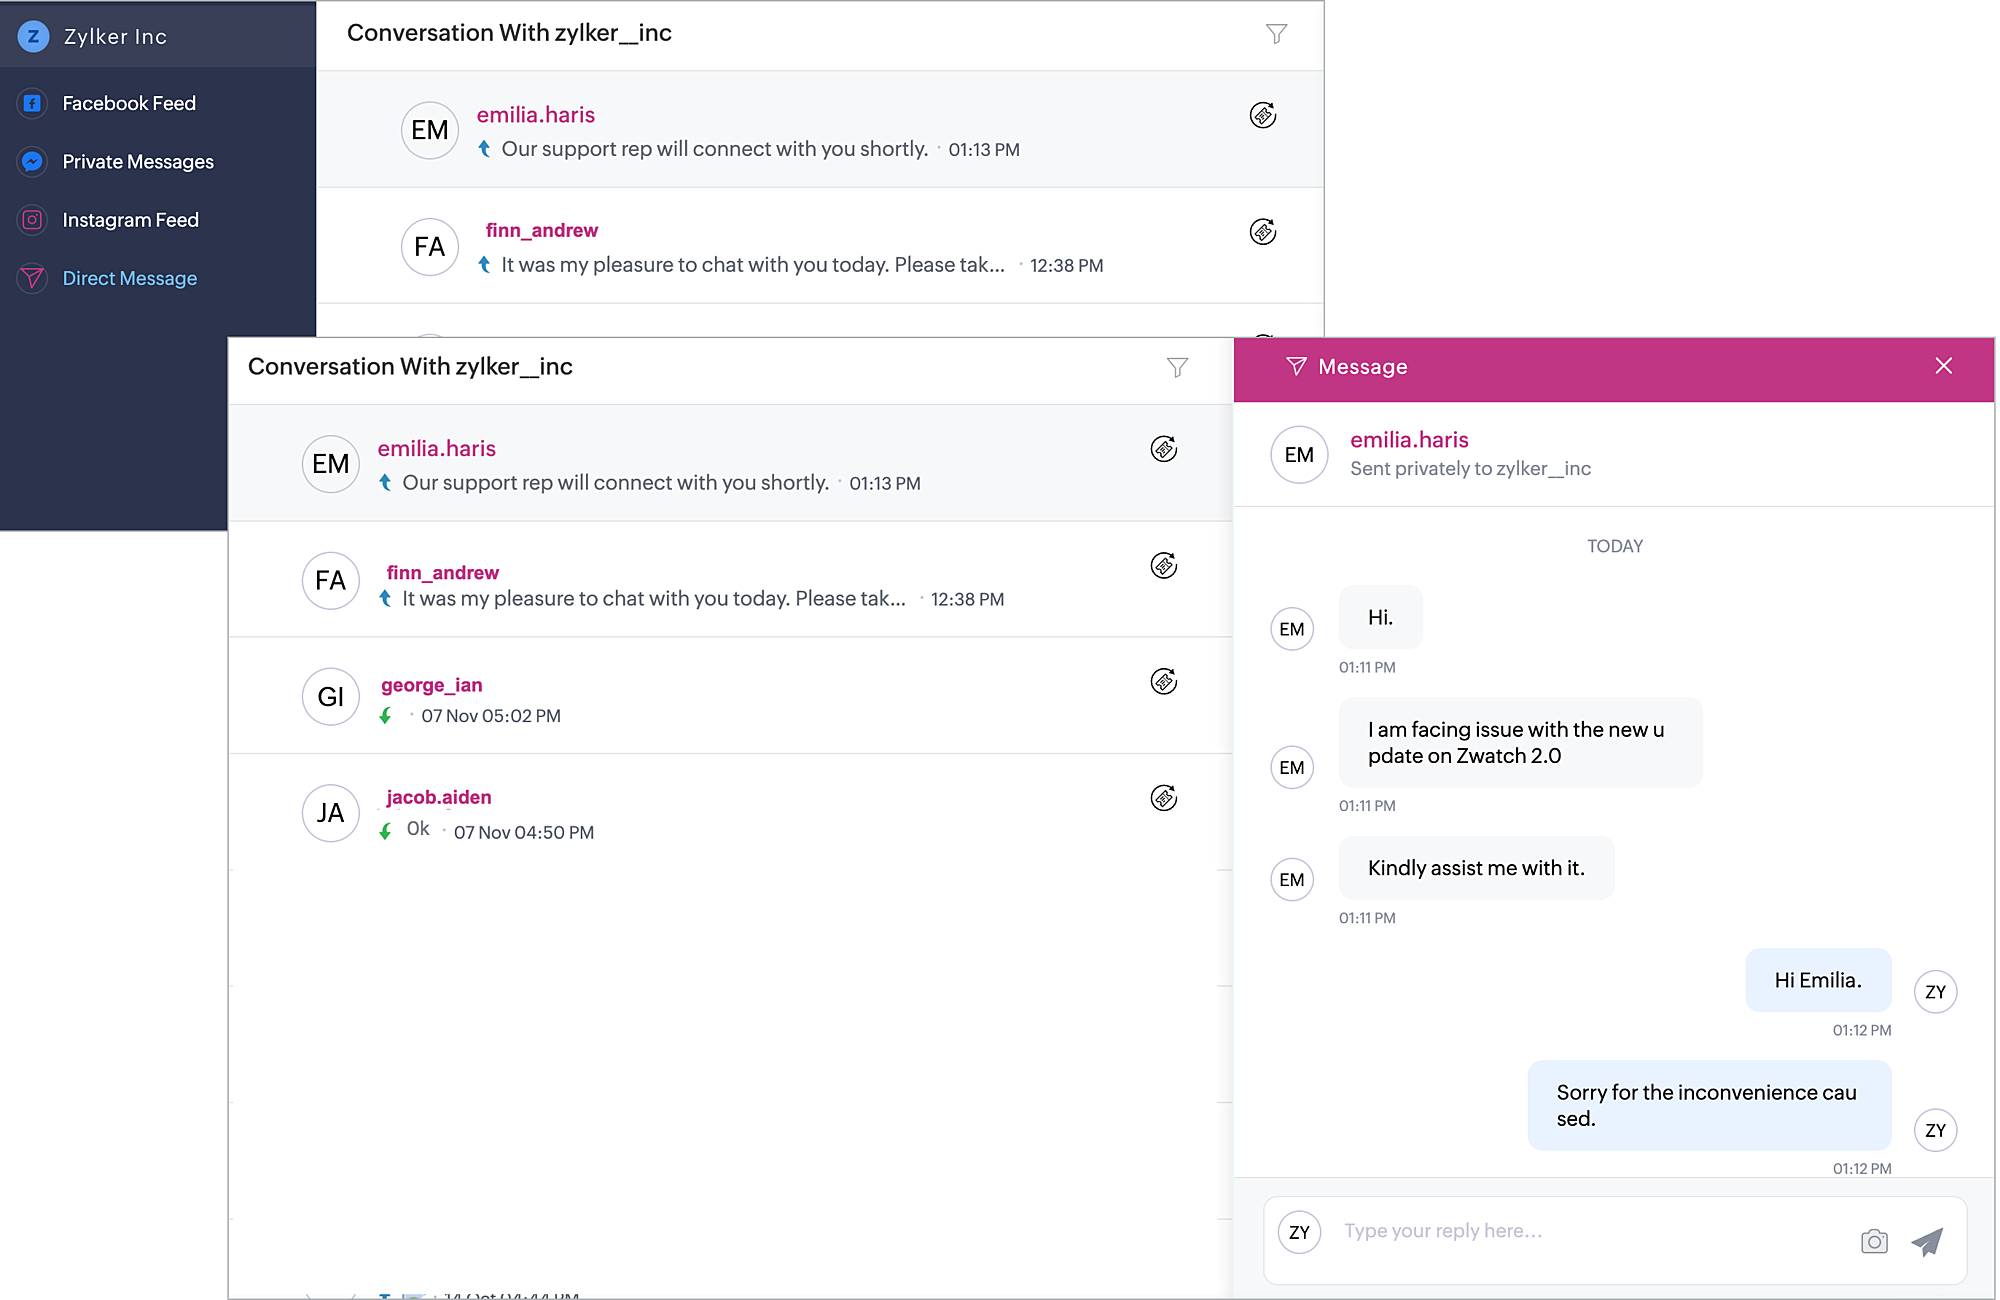Click the Private Messages sidebar tab
This screenshot has height=1300, width=2000.
pyautogui.click(x=137, y=162)
